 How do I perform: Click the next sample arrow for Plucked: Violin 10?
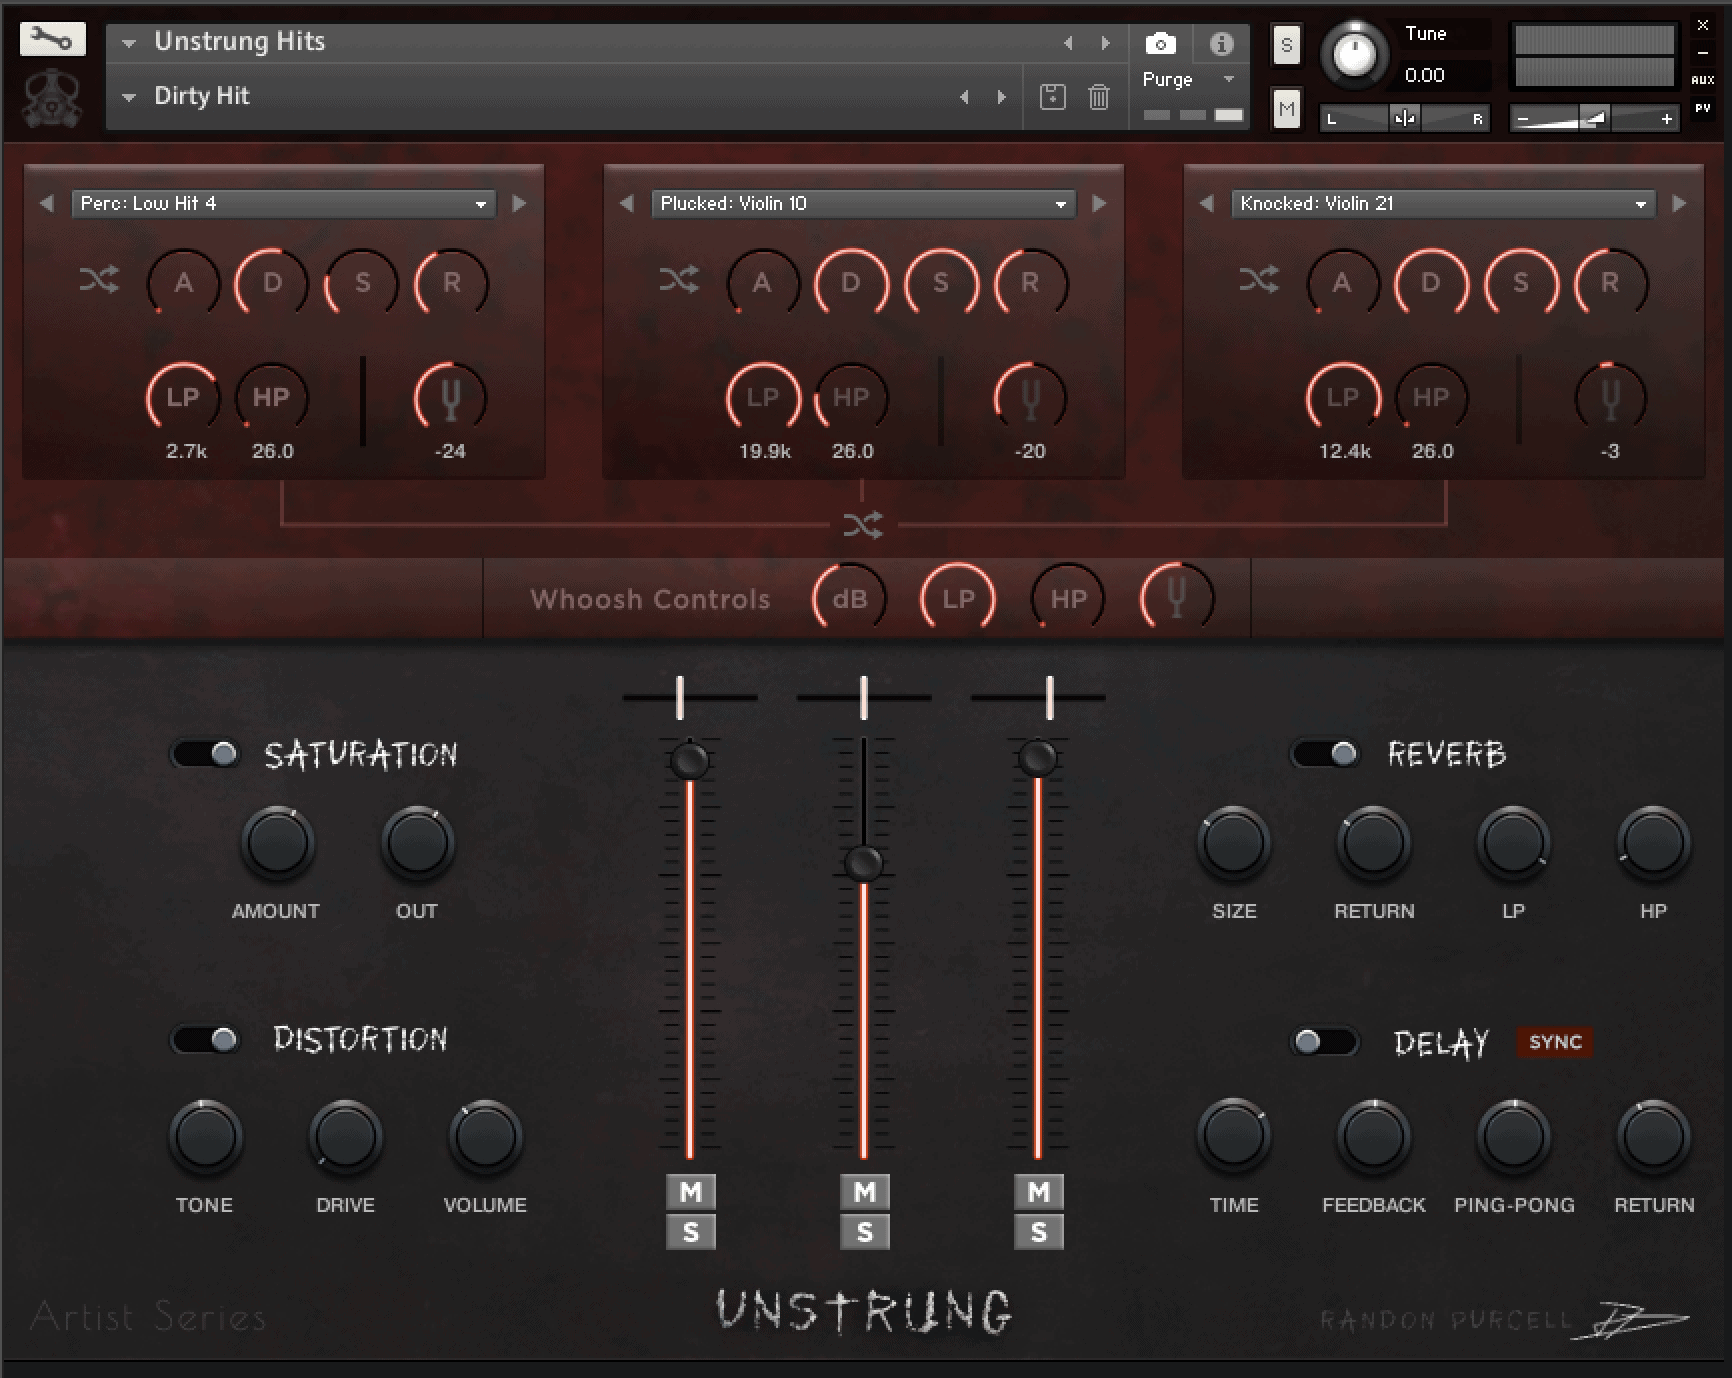tap(1099, 203)
